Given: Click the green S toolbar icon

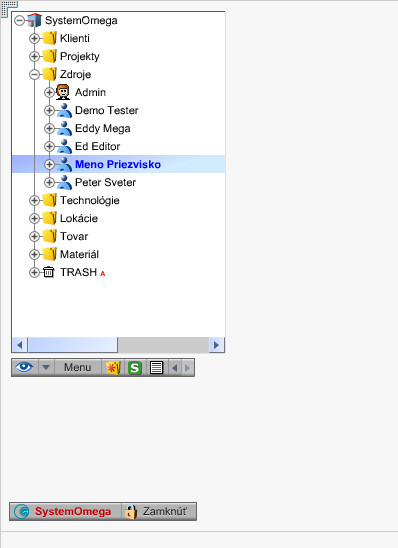Looking at the screenshot, I should click(x=135, y=368).
